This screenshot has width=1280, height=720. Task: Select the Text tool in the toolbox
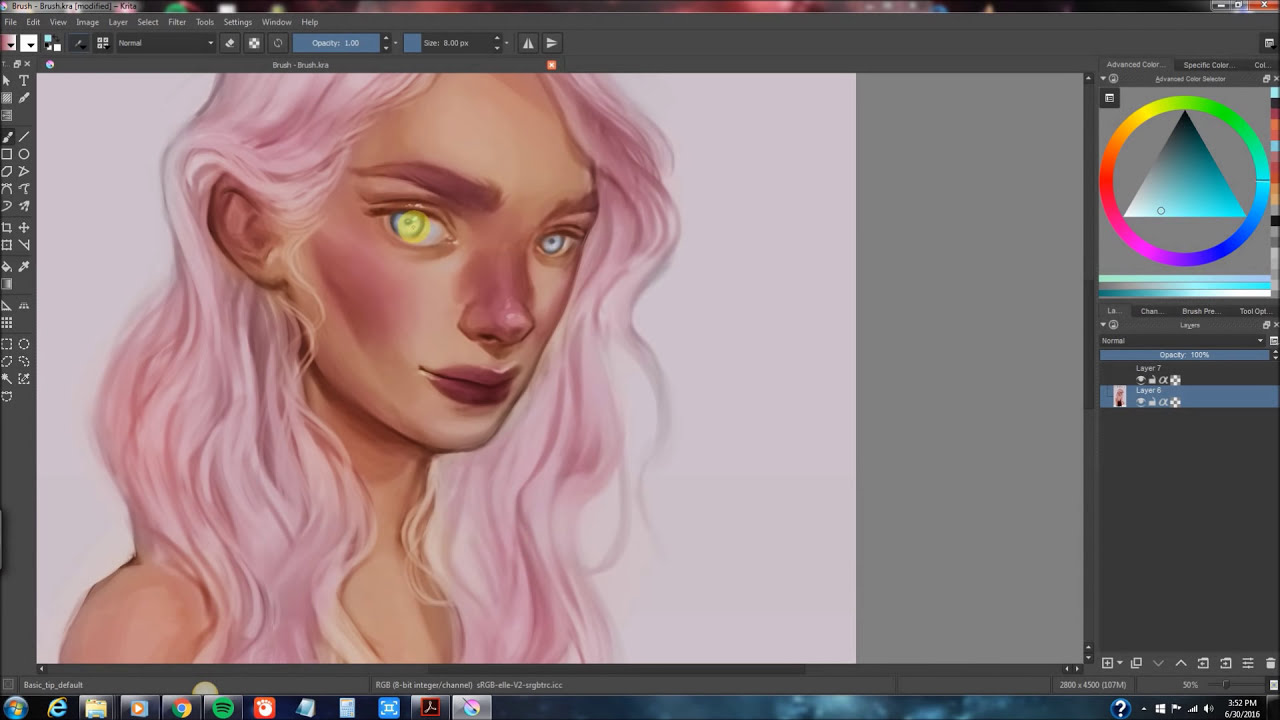pos(24,81)
